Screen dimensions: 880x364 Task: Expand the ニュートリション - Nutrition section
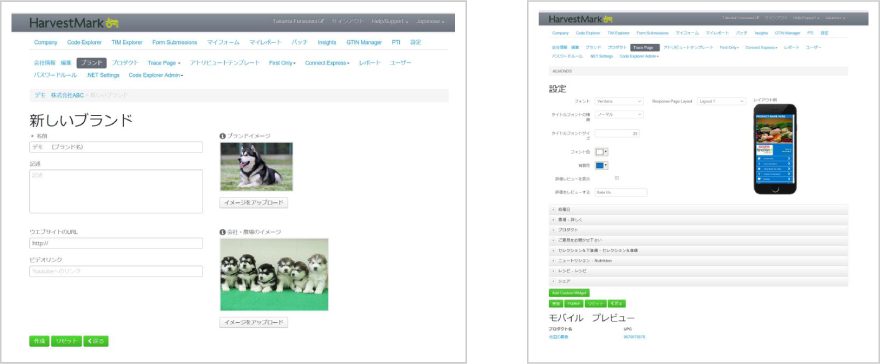[698, 261]
